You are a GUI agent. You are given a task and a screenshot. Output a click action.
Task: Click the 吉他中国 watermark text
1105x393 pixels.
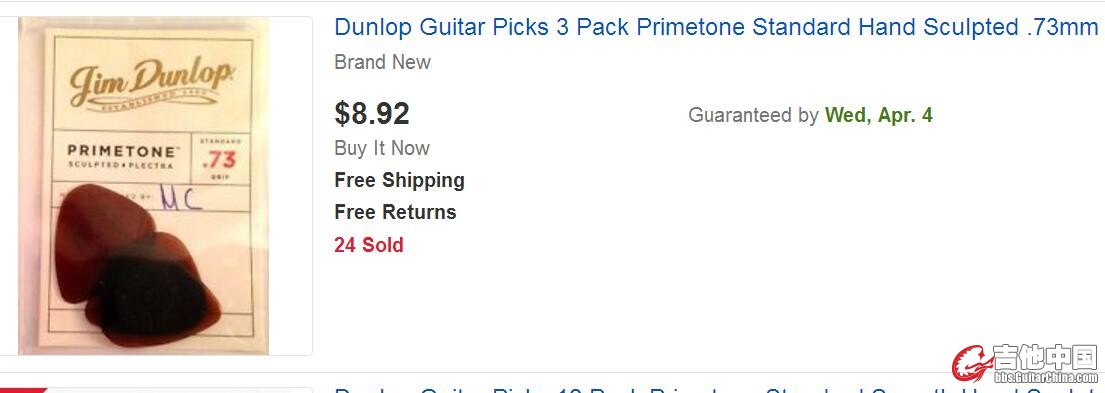point(1046,358)
